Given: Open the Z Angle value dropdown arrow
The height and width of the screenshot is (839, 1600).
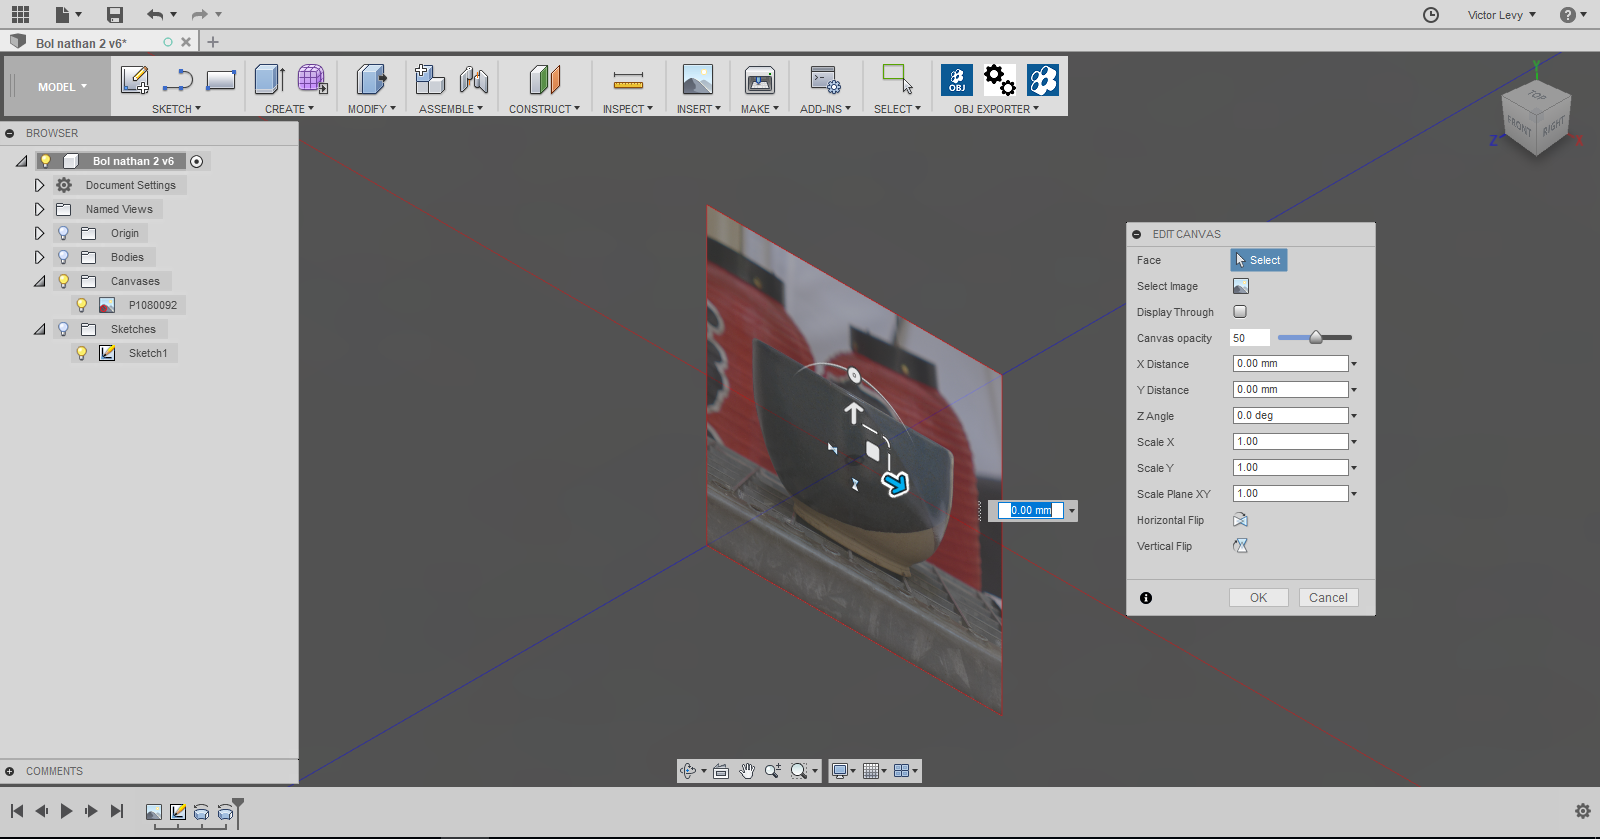Looking at the screenshot, I should (1354, 416).
